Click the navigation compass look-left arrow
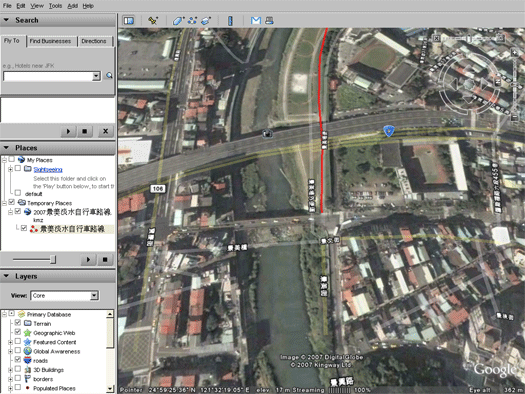 pyautogui.click(x=454, y=83)
